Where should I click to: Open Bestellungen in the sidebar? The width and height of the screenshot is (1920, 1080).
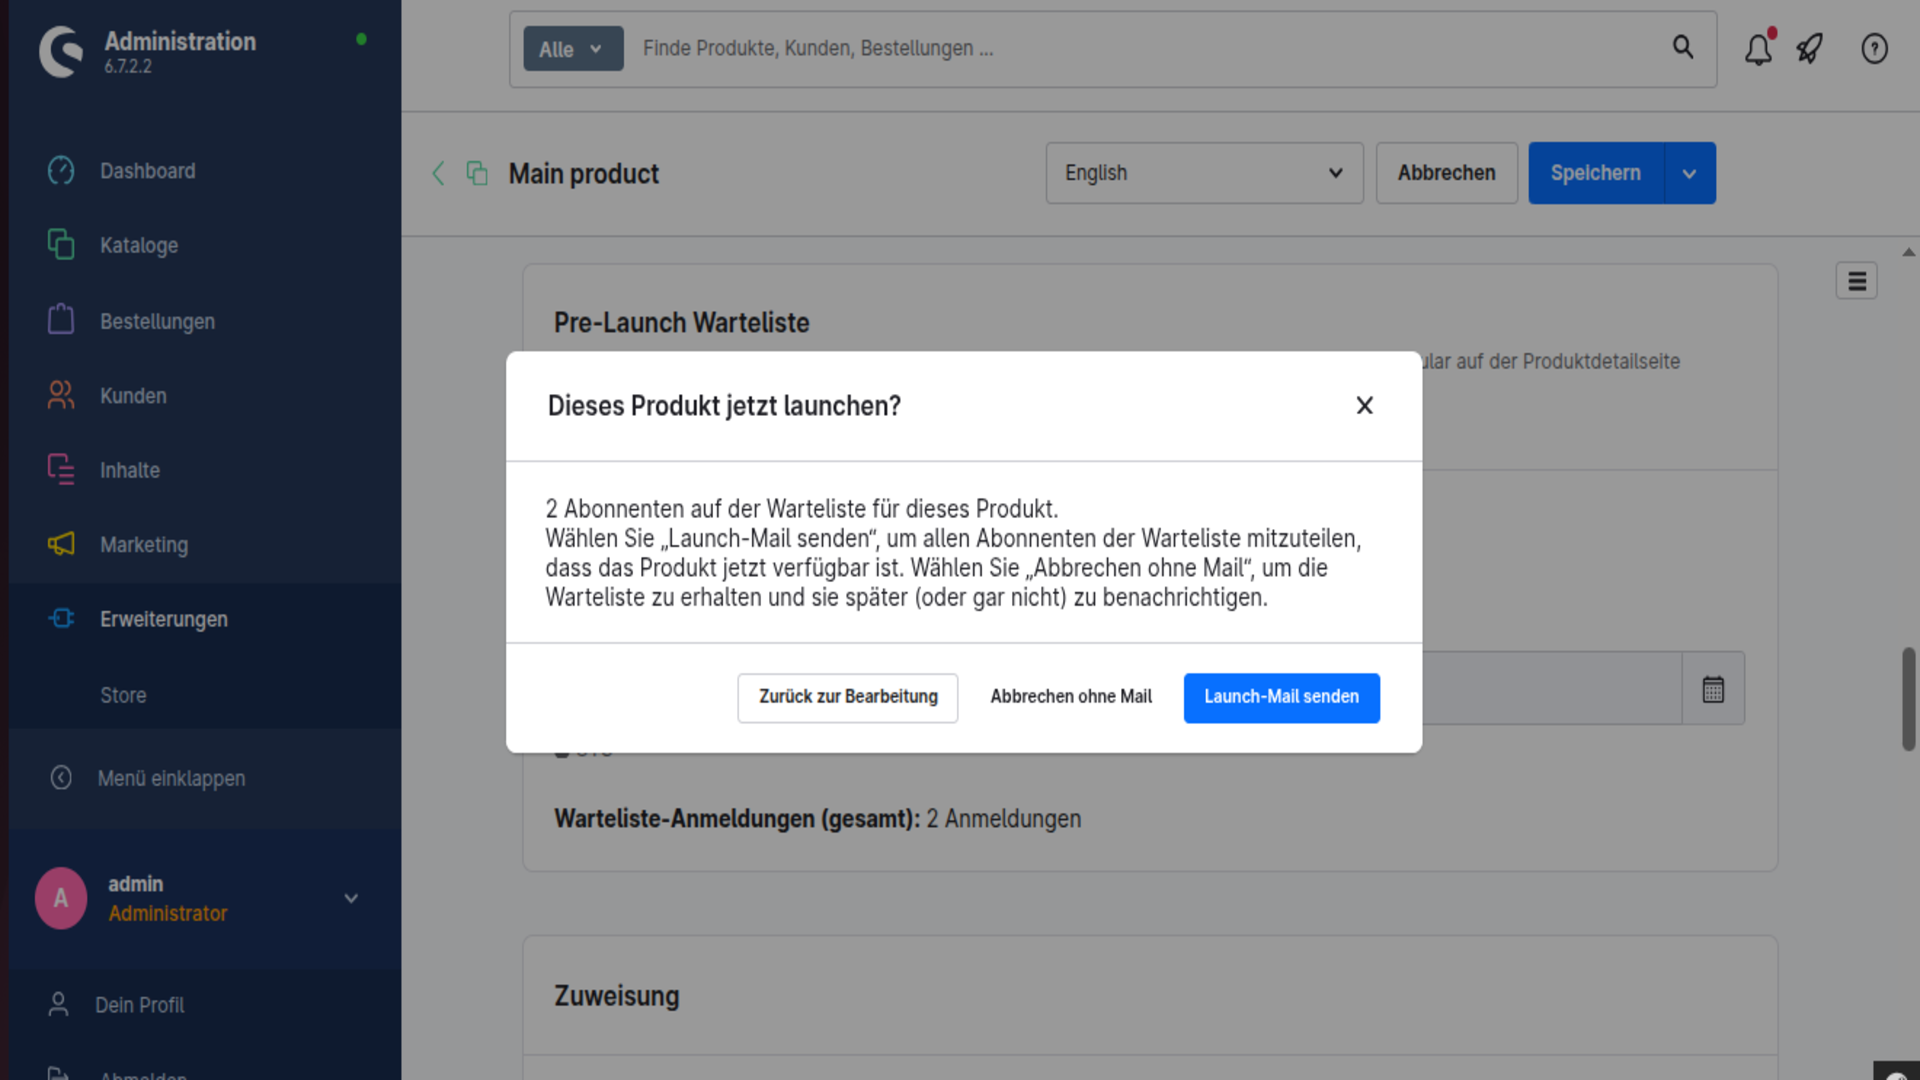coord(157,321)
